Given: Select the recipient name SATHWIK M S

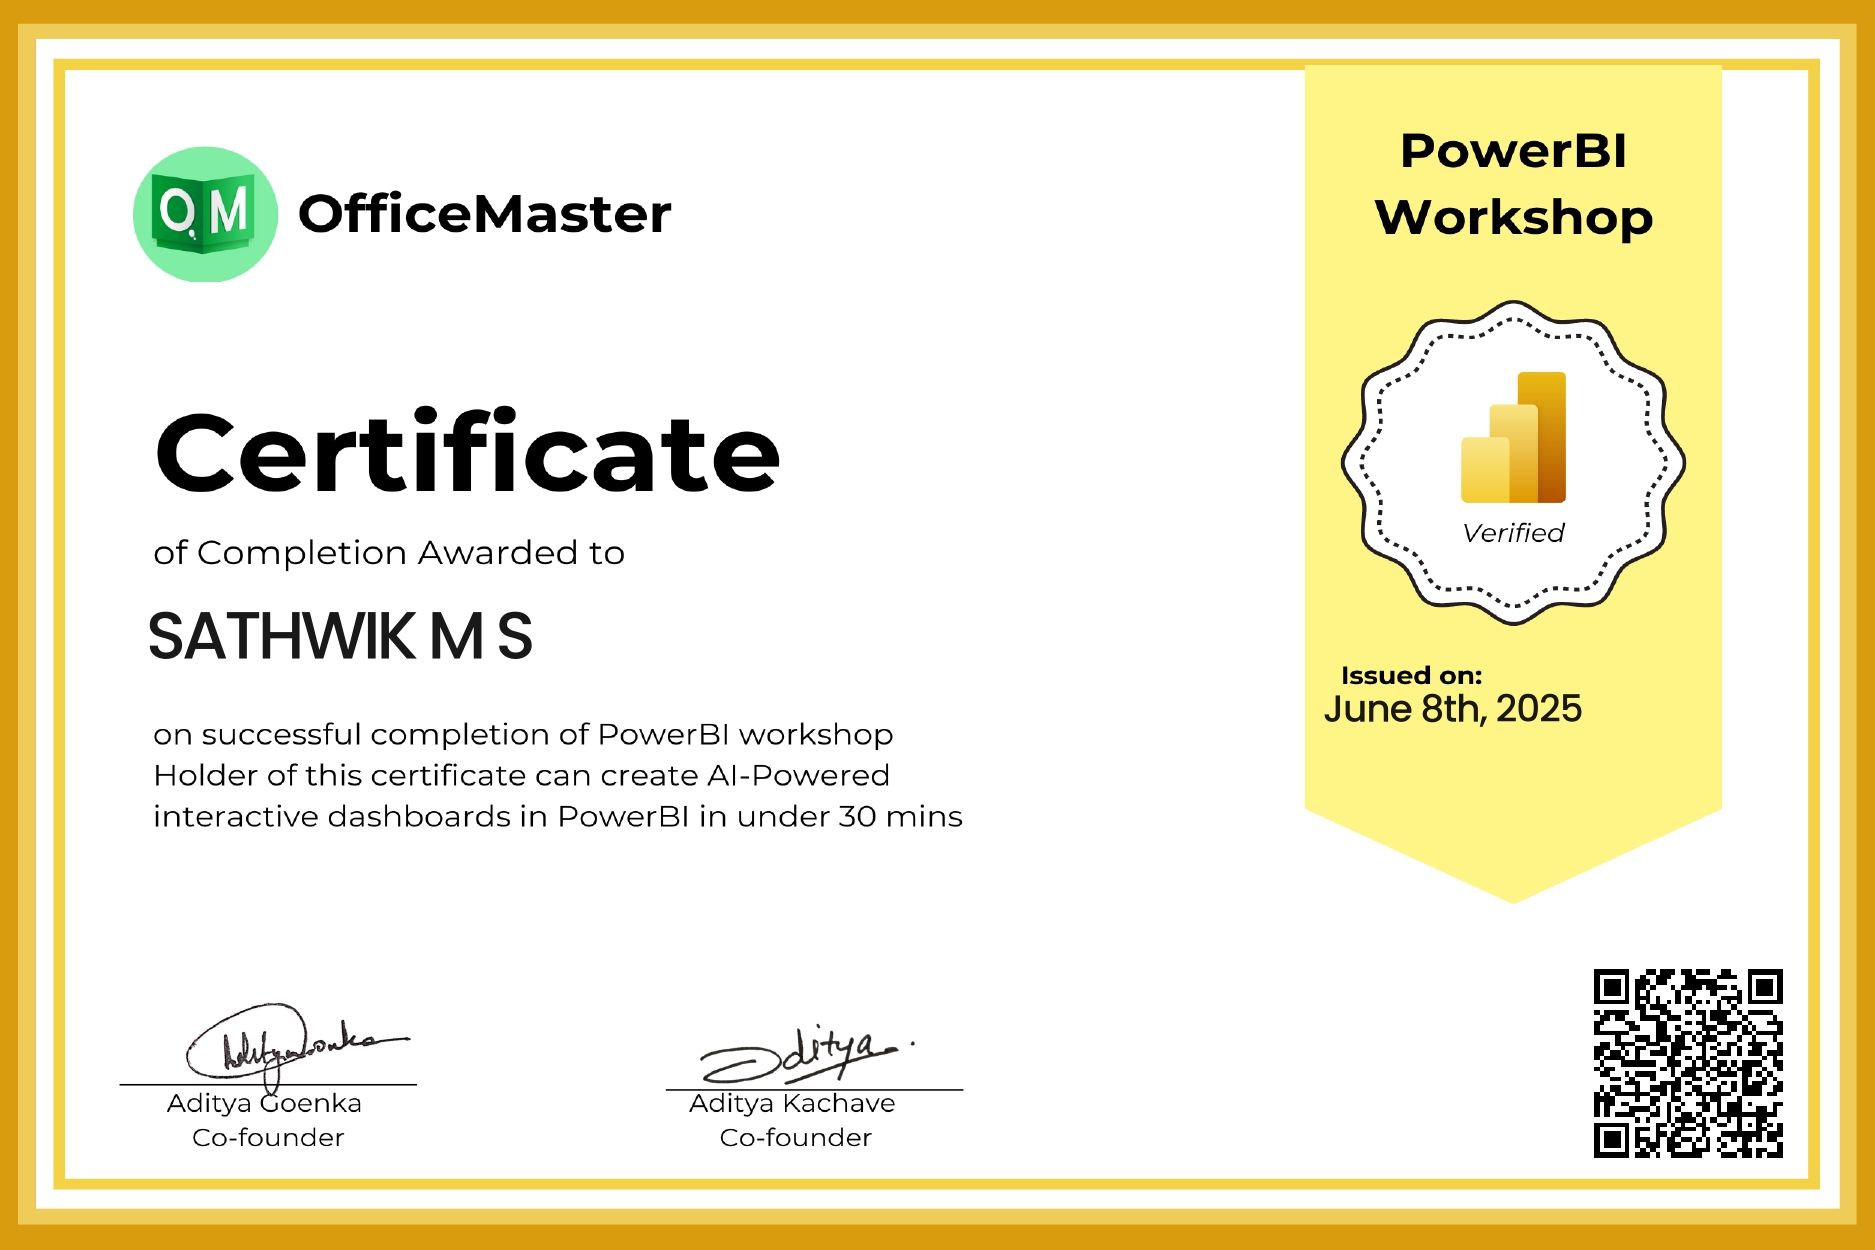Looking at the screenshot, I should (340, 636).
